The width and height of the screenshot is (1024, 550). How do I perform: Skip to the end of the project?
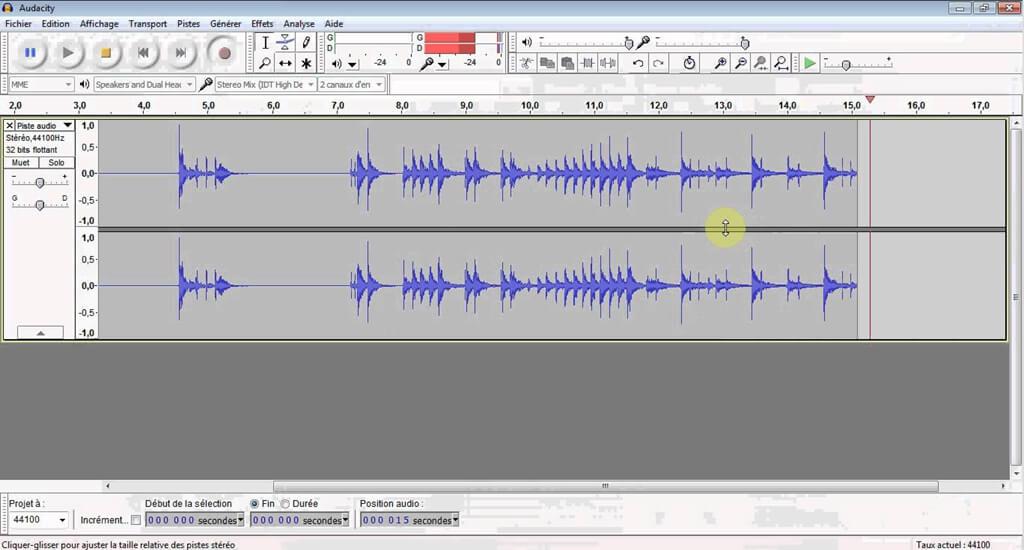182,53
